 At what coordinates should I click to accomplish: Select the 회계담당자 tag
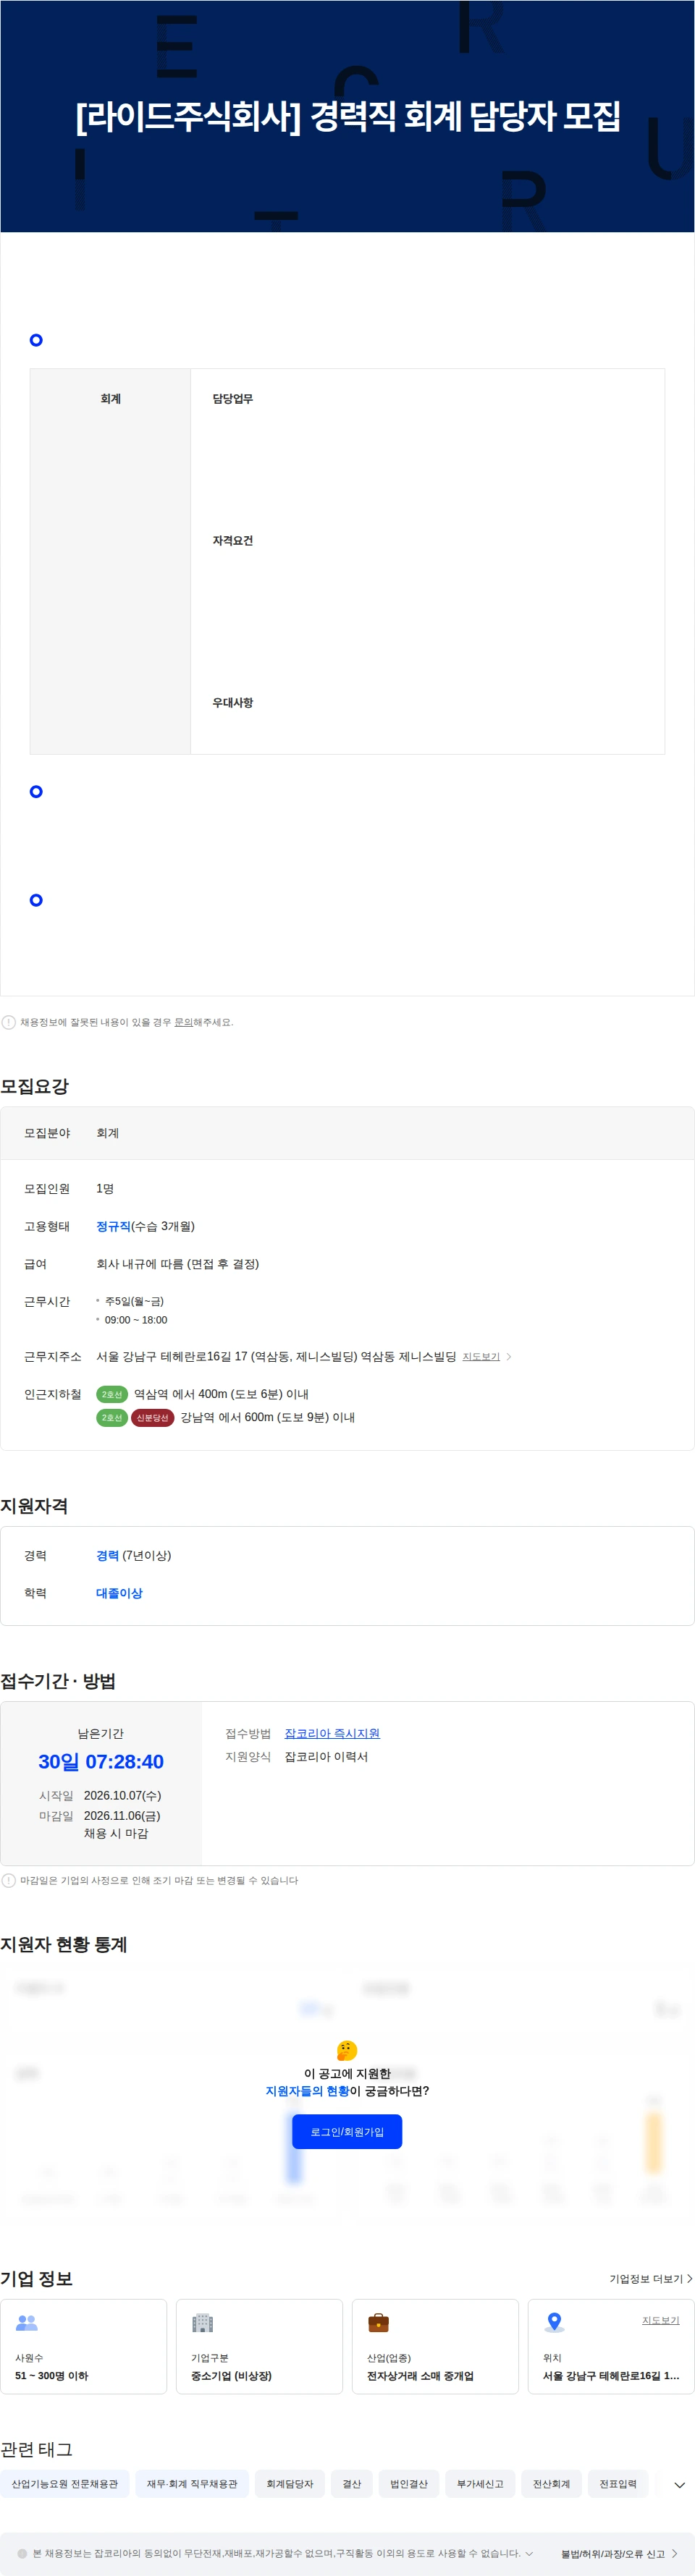[290, 2484]
